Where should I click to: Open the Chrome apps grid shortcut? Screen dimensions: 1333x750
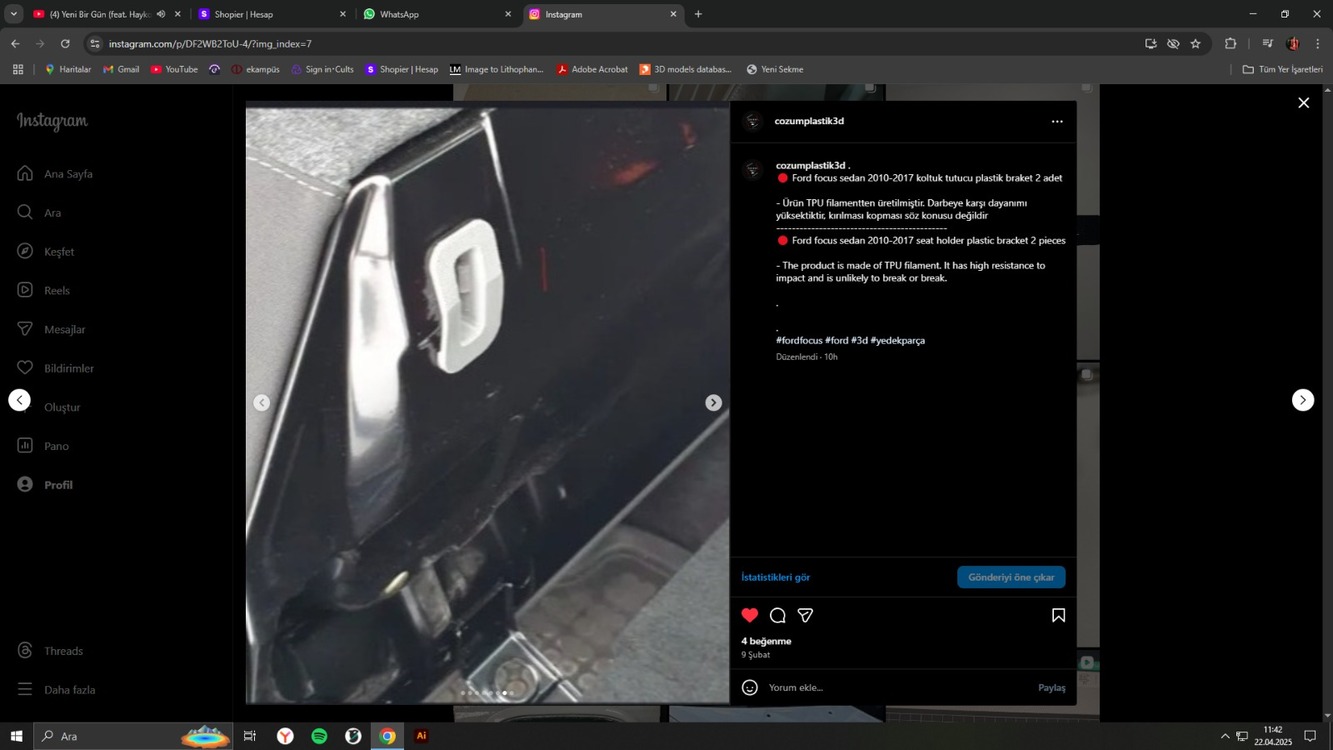18,70
